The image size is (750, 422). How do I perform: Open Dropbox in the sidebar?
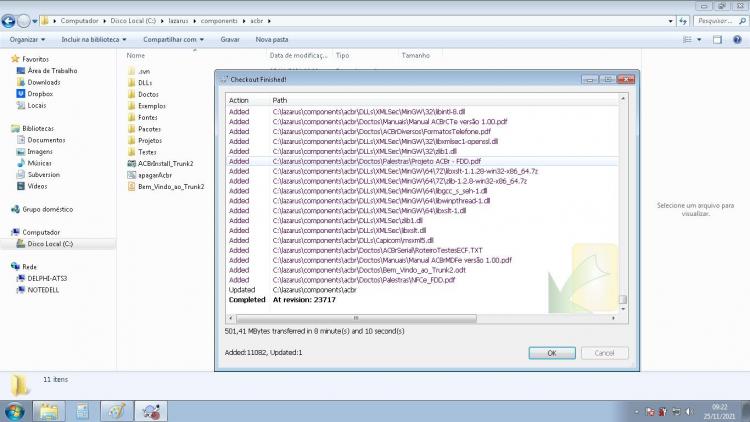pyautogui.click(x=35, y=94)
